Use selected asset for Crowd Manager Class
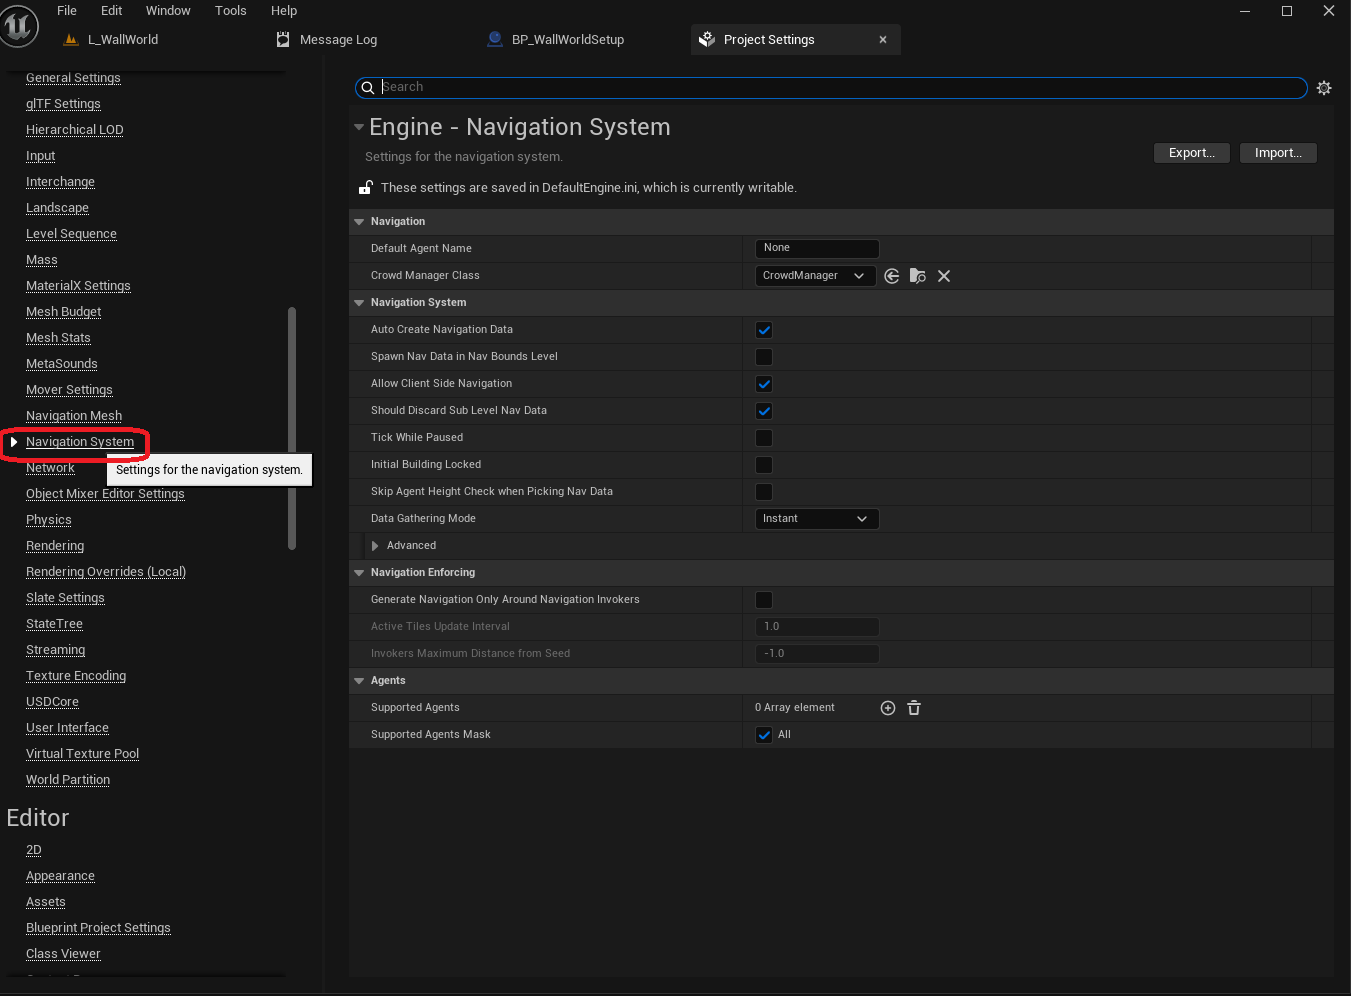Image resolution: width=1351 pixels, height=996 pixels. (892, 276)
